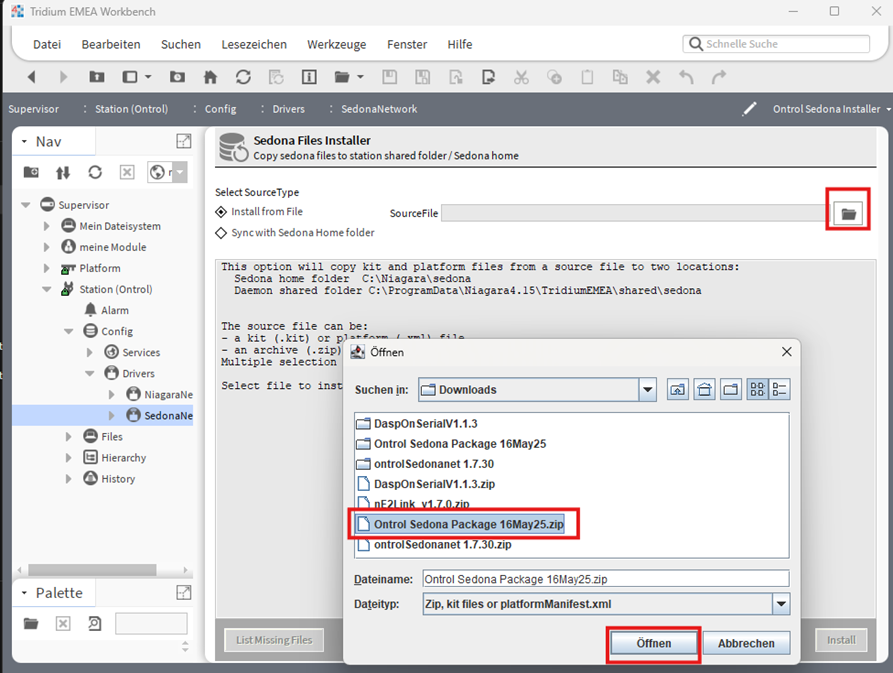Click the refresh icon in the Nav panel
Viewport: 893px width, 673px height.
click(x=95, y=172)
